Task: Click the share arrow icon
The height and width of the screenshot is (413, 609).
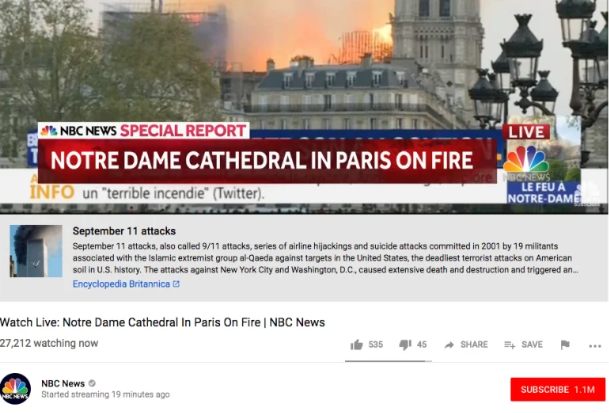Action: [449, 345]
